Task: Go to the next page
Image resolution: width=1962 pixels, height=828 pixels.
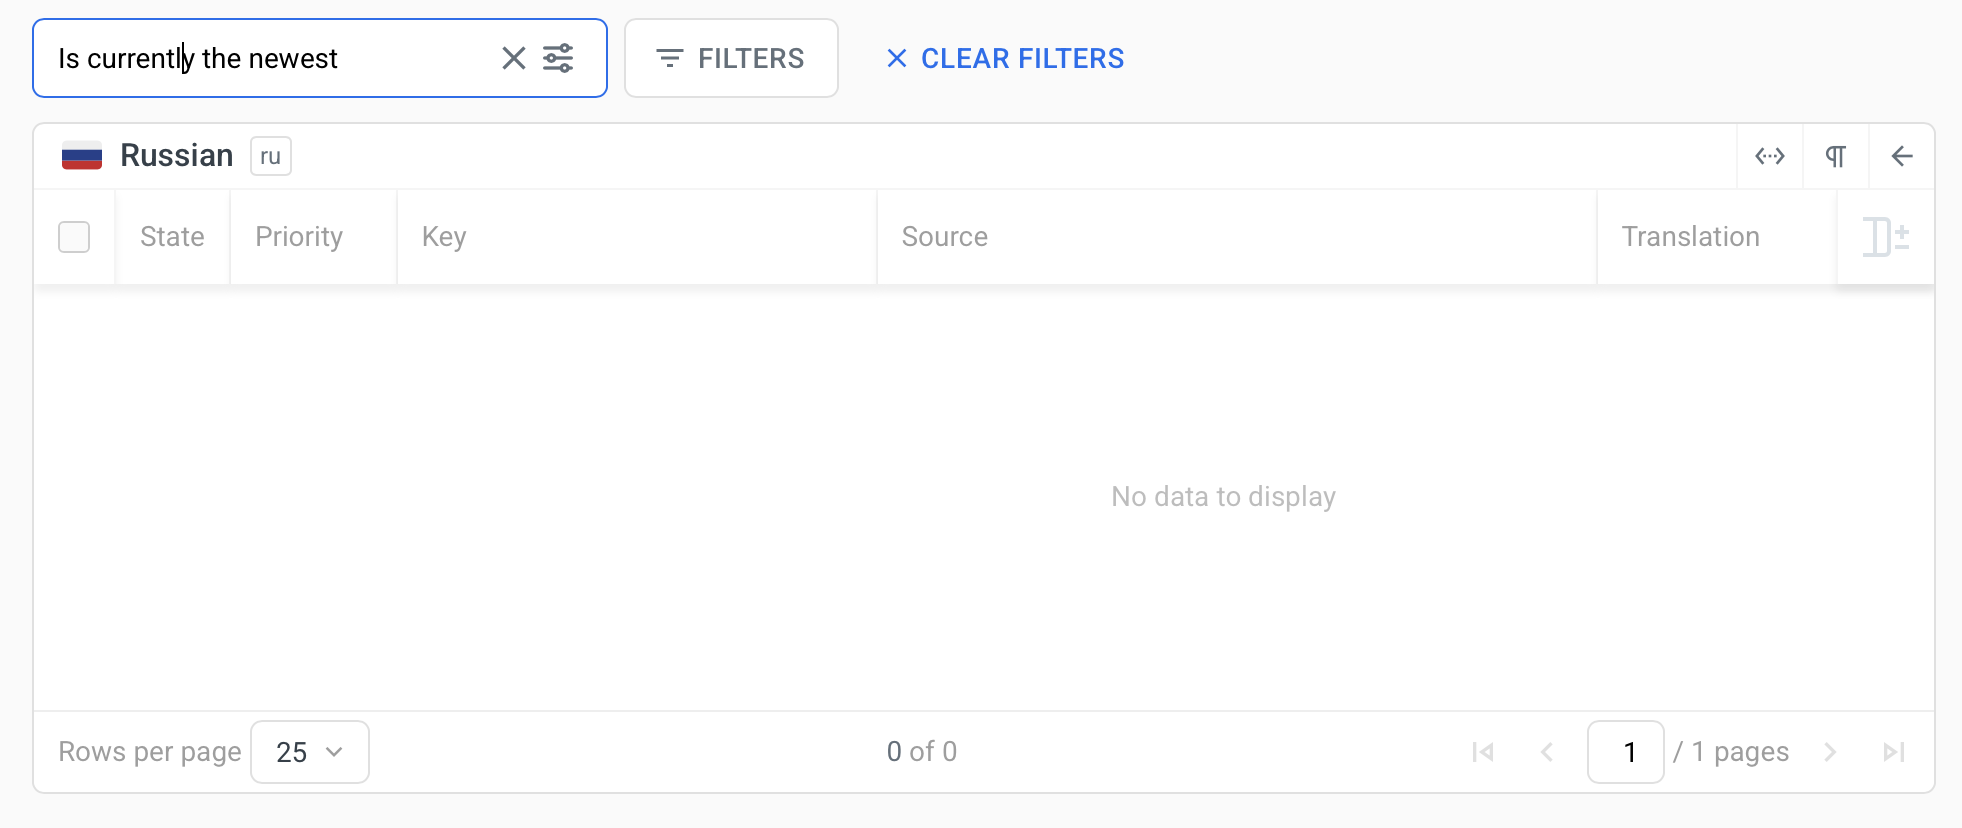Action: (1830, 752)
